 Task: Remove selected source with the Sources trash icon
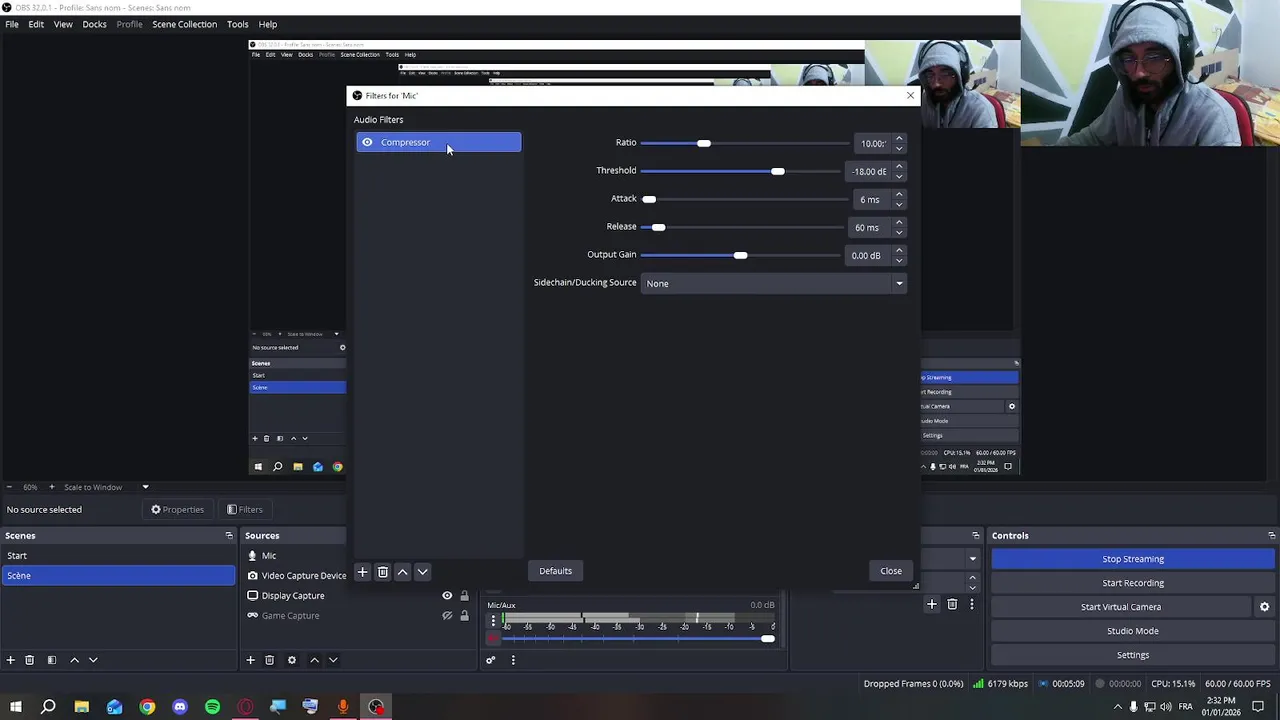pos(269,660)
